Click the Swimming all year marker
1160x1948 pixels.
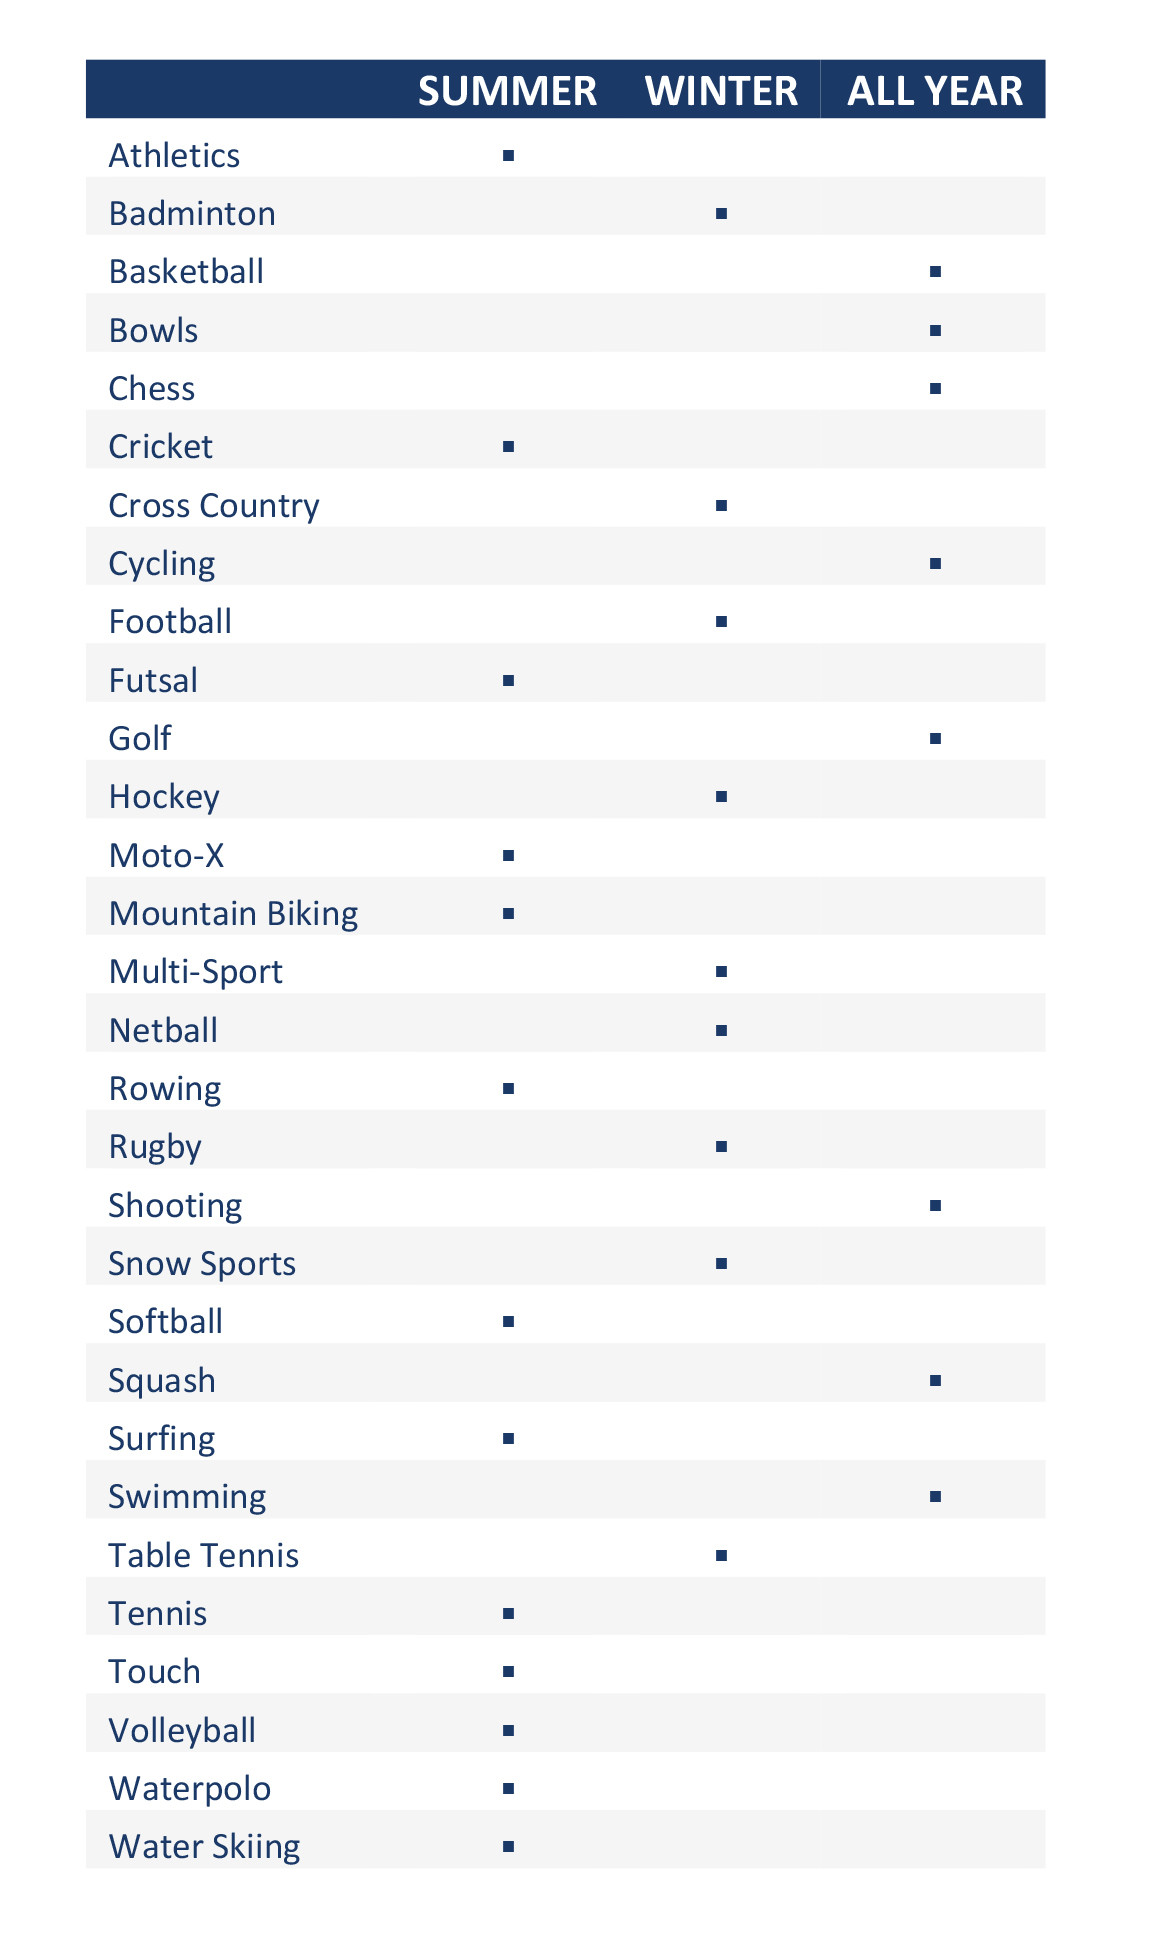point(935,1496)
